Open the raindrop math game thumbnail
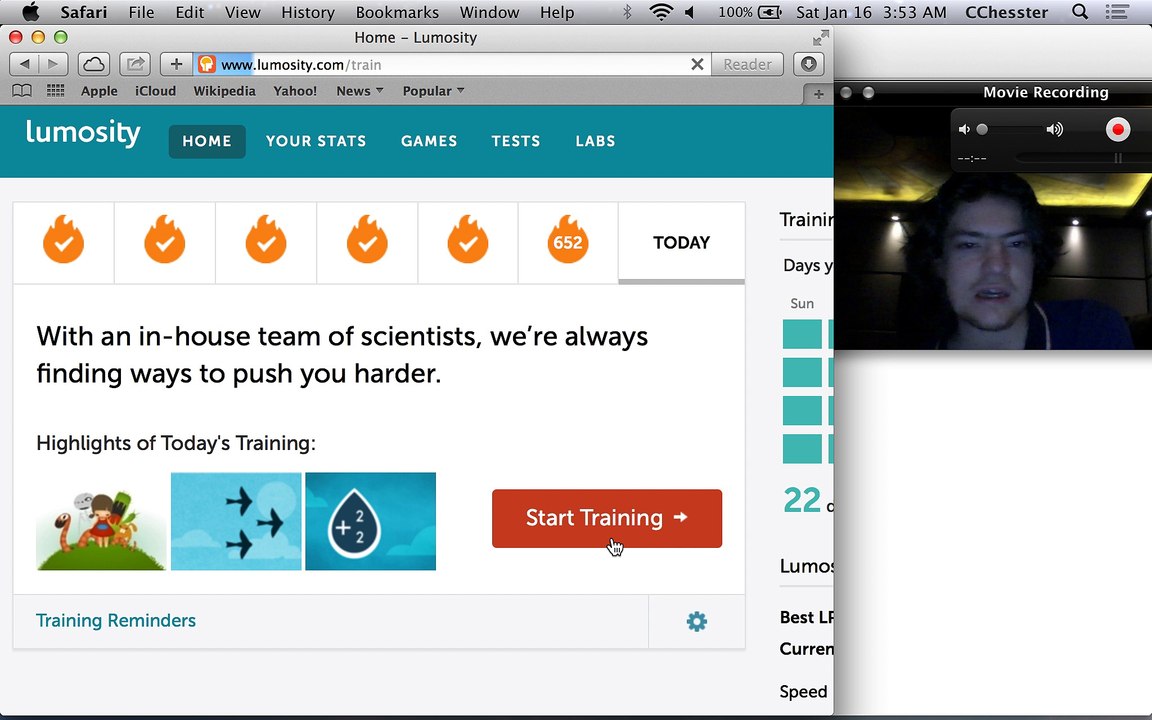This screenshot has height=720, width=1152. tap(370, 521)
